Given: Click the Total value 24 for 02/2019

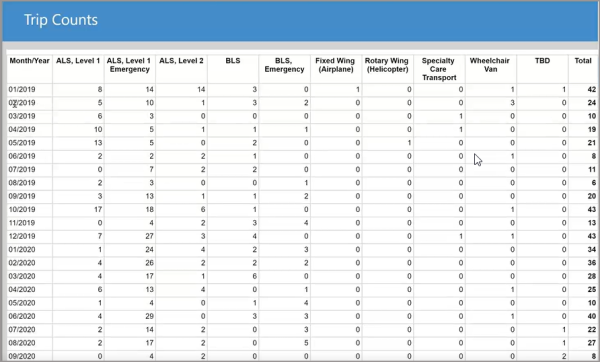Looking at the screenshot, I should tap(592, 103).
